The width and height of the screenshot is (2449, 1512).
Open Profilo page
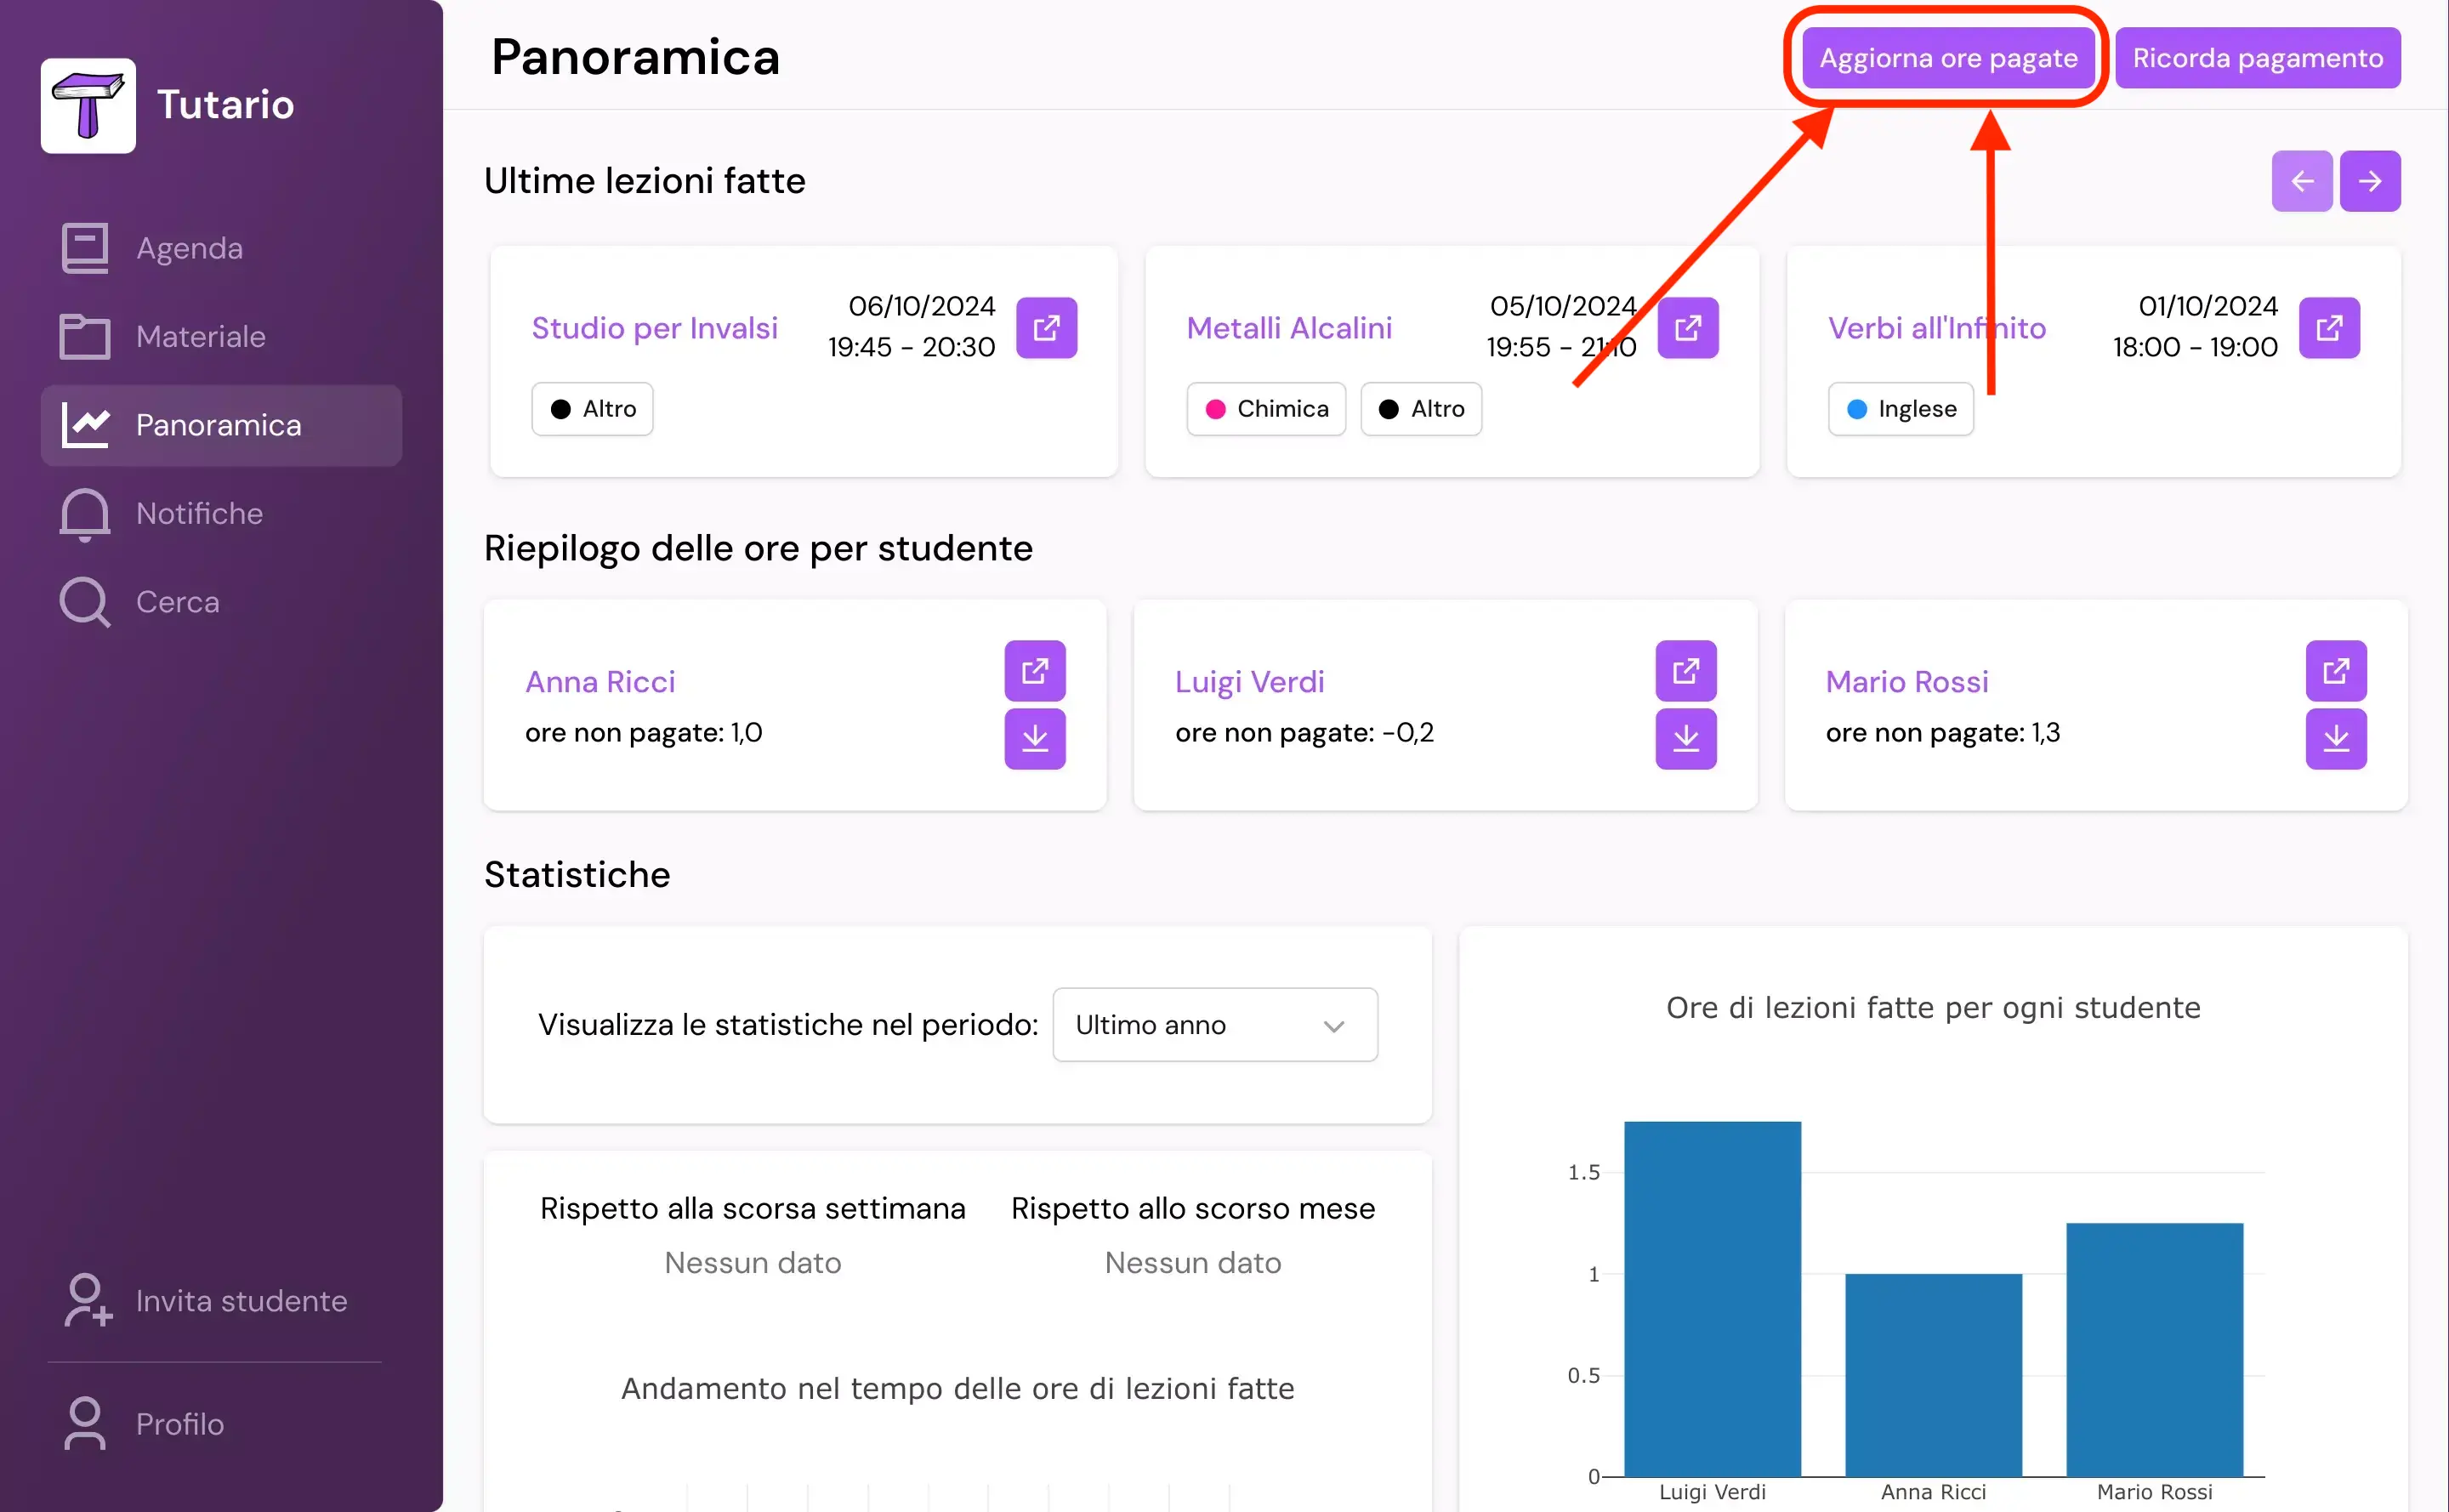179,1424
